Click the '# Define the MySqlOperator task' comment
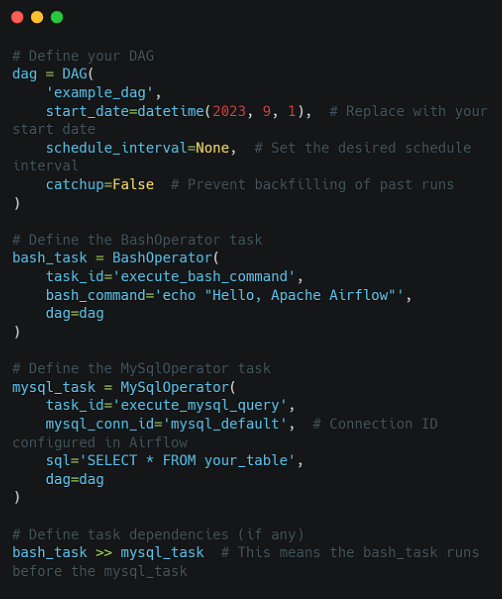The height and width of the screenshot is (599, 502). tap(141, 369)
